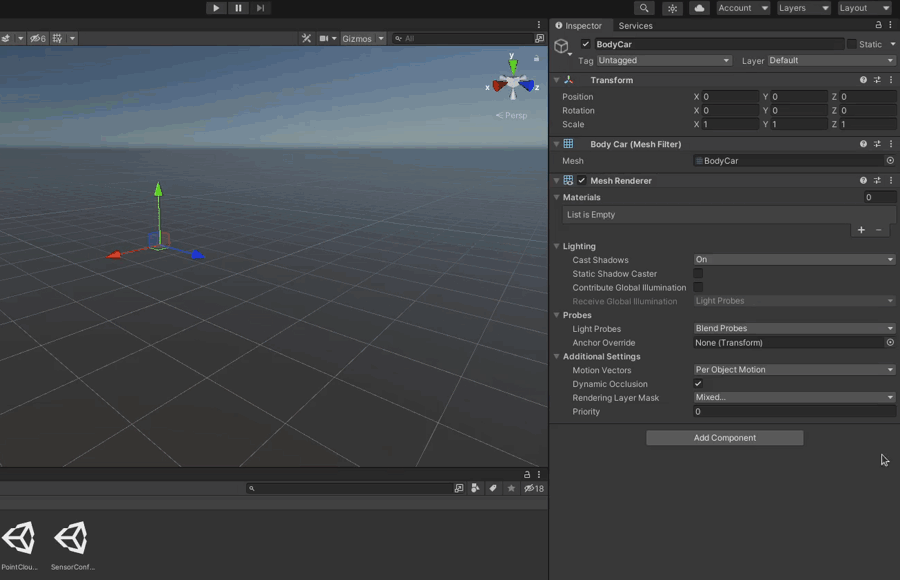The image size is (900, 580).
Task: Click the favorites star icon in Project toolbar
Action: [x=511, y=488]
